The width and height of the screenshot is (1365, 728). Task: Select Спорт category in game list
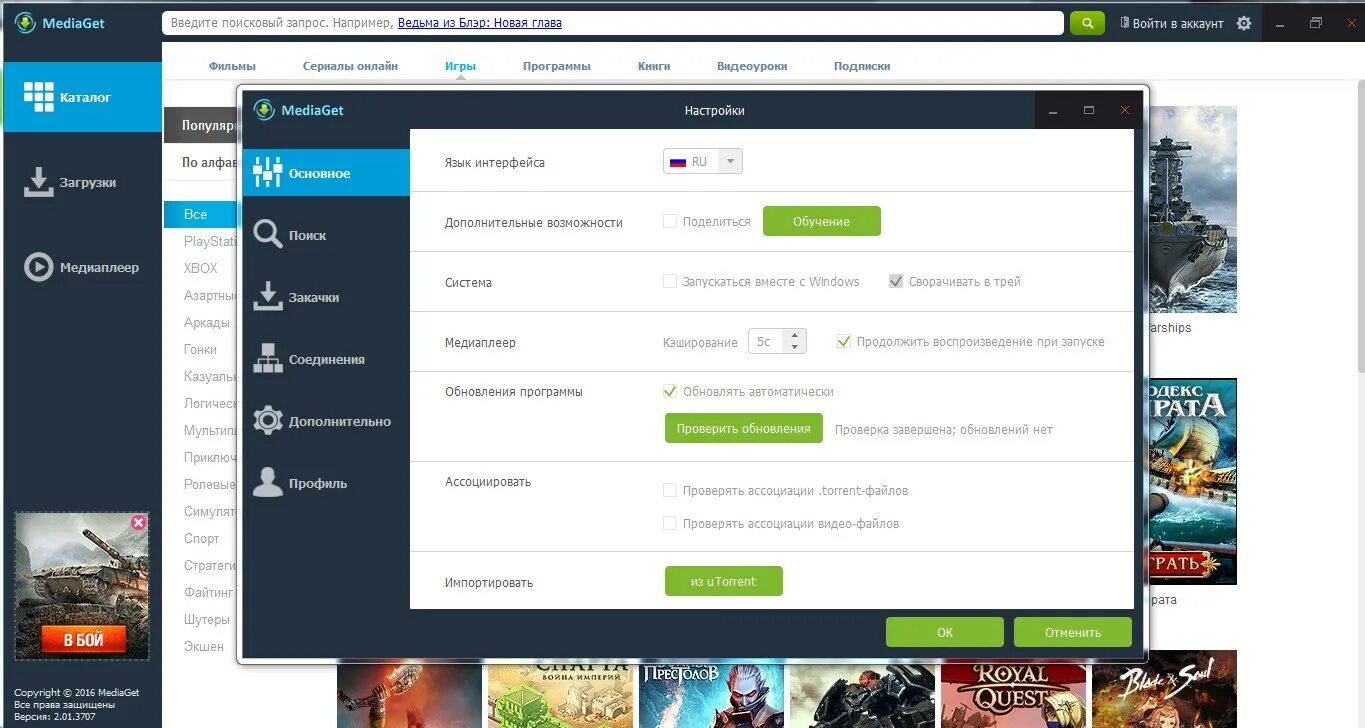point(201,538)
